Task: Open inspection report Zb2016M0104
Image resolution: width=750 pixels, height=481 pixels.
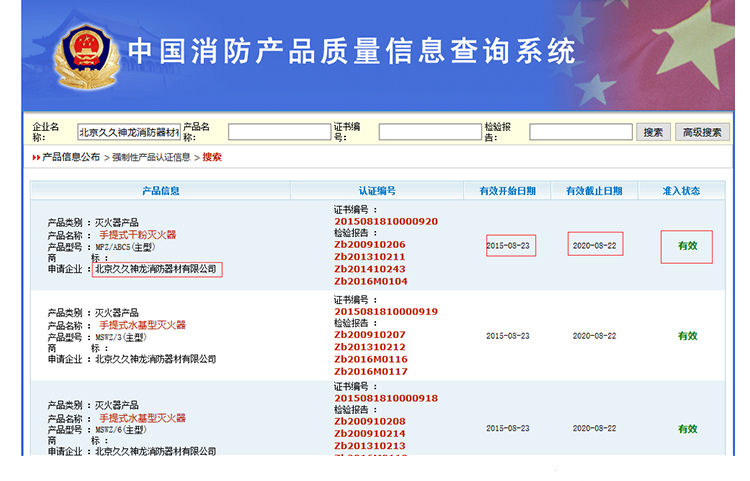Action: click(370, 281)
